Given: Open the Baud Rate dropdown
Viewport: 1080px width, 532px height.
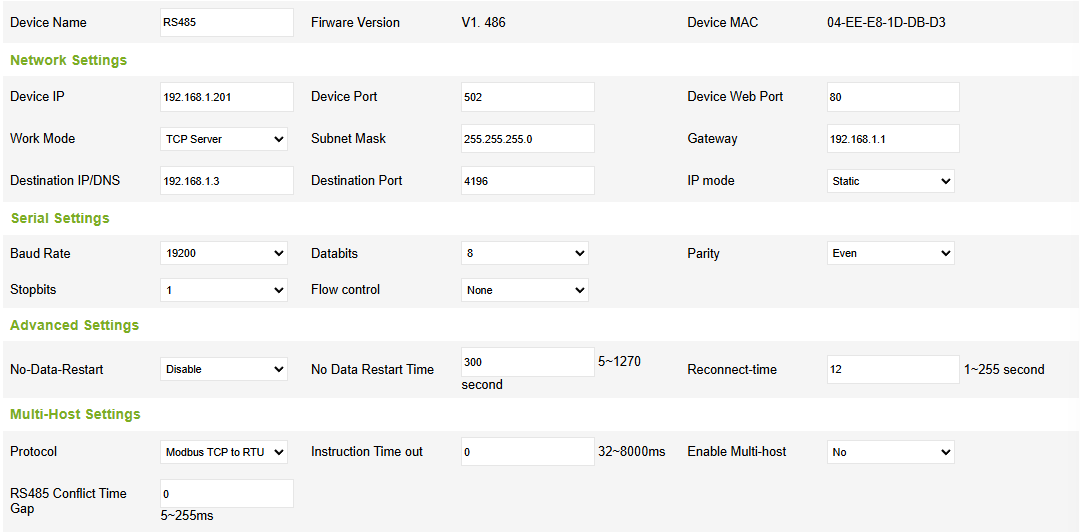Looking at the screenshot, I should coord(224,254).
